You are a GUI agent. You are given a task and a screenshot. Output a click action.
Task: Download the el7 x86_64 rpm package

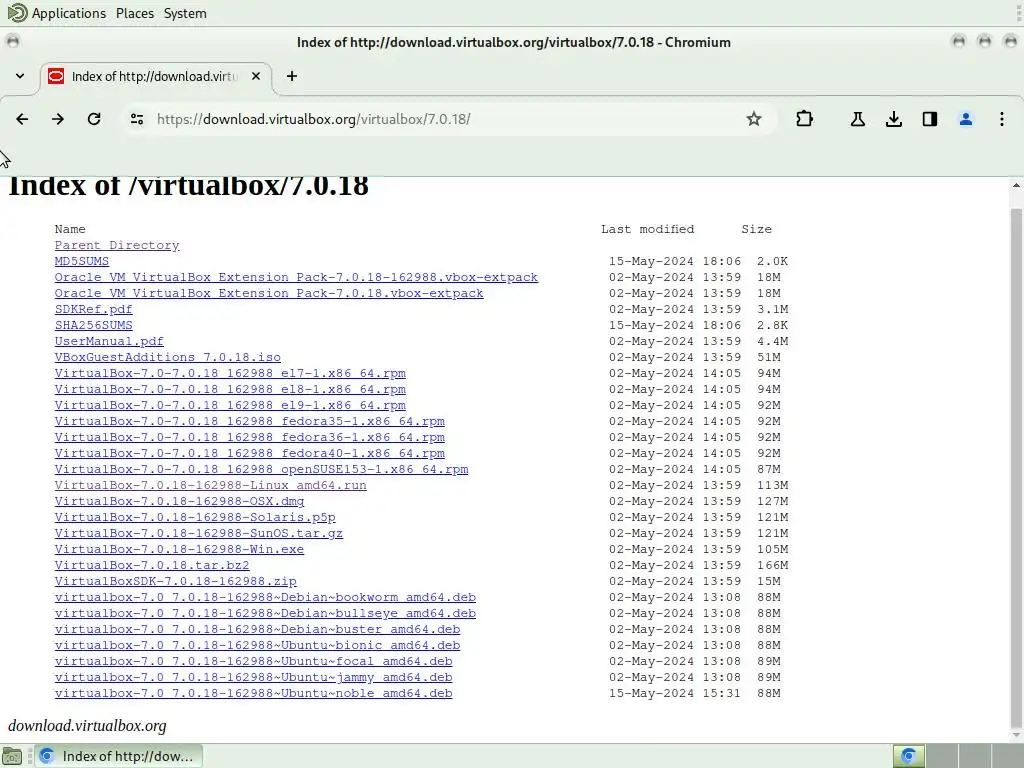click(230, 374)
